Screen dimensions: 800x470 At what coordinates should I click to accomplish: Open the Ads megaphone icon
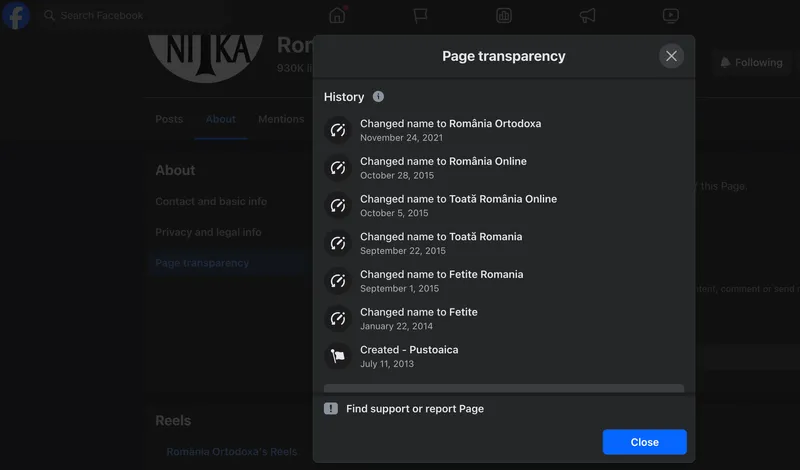(x=588, y=15)
